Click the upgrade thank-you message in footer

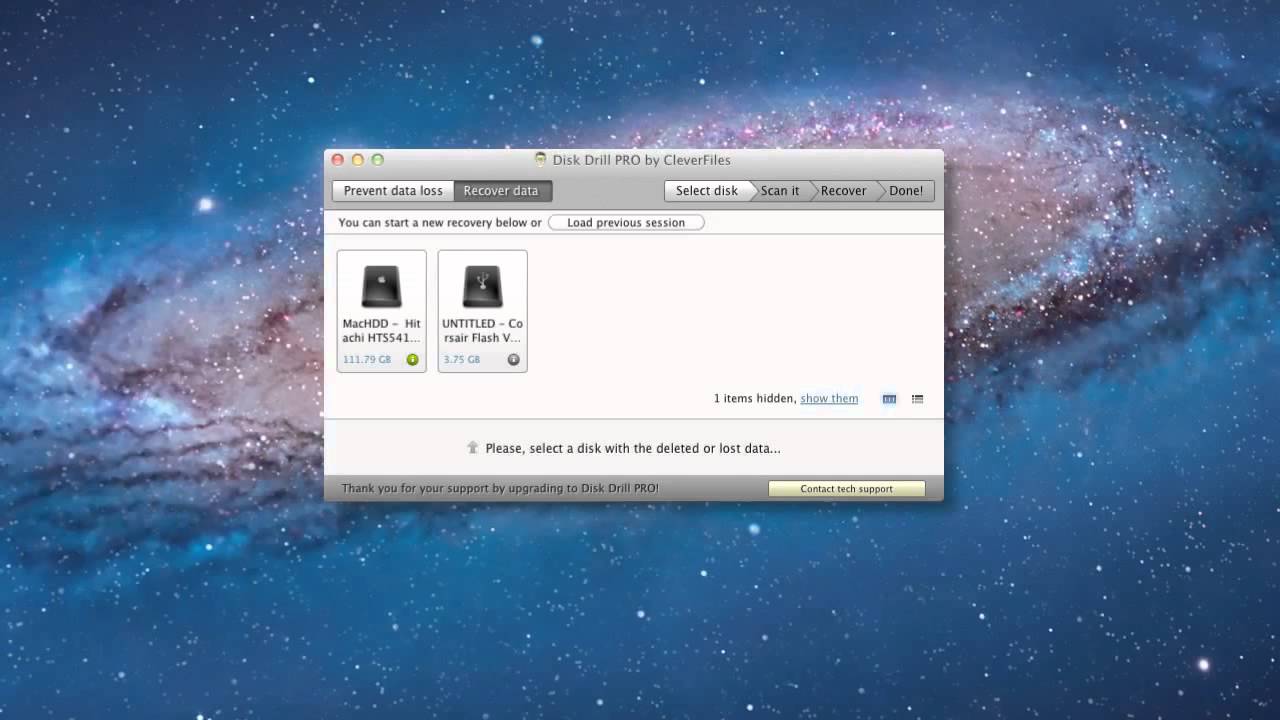[x=500, y=489]
